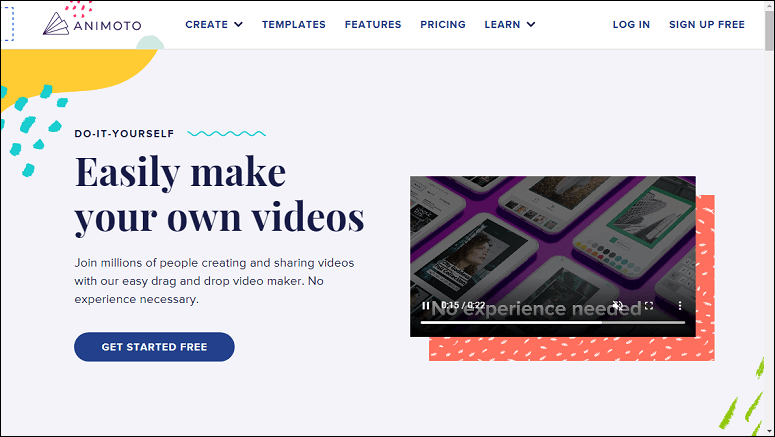The image size is (775, 437).
Task: Open the Templates page
Action: [294, 24]
